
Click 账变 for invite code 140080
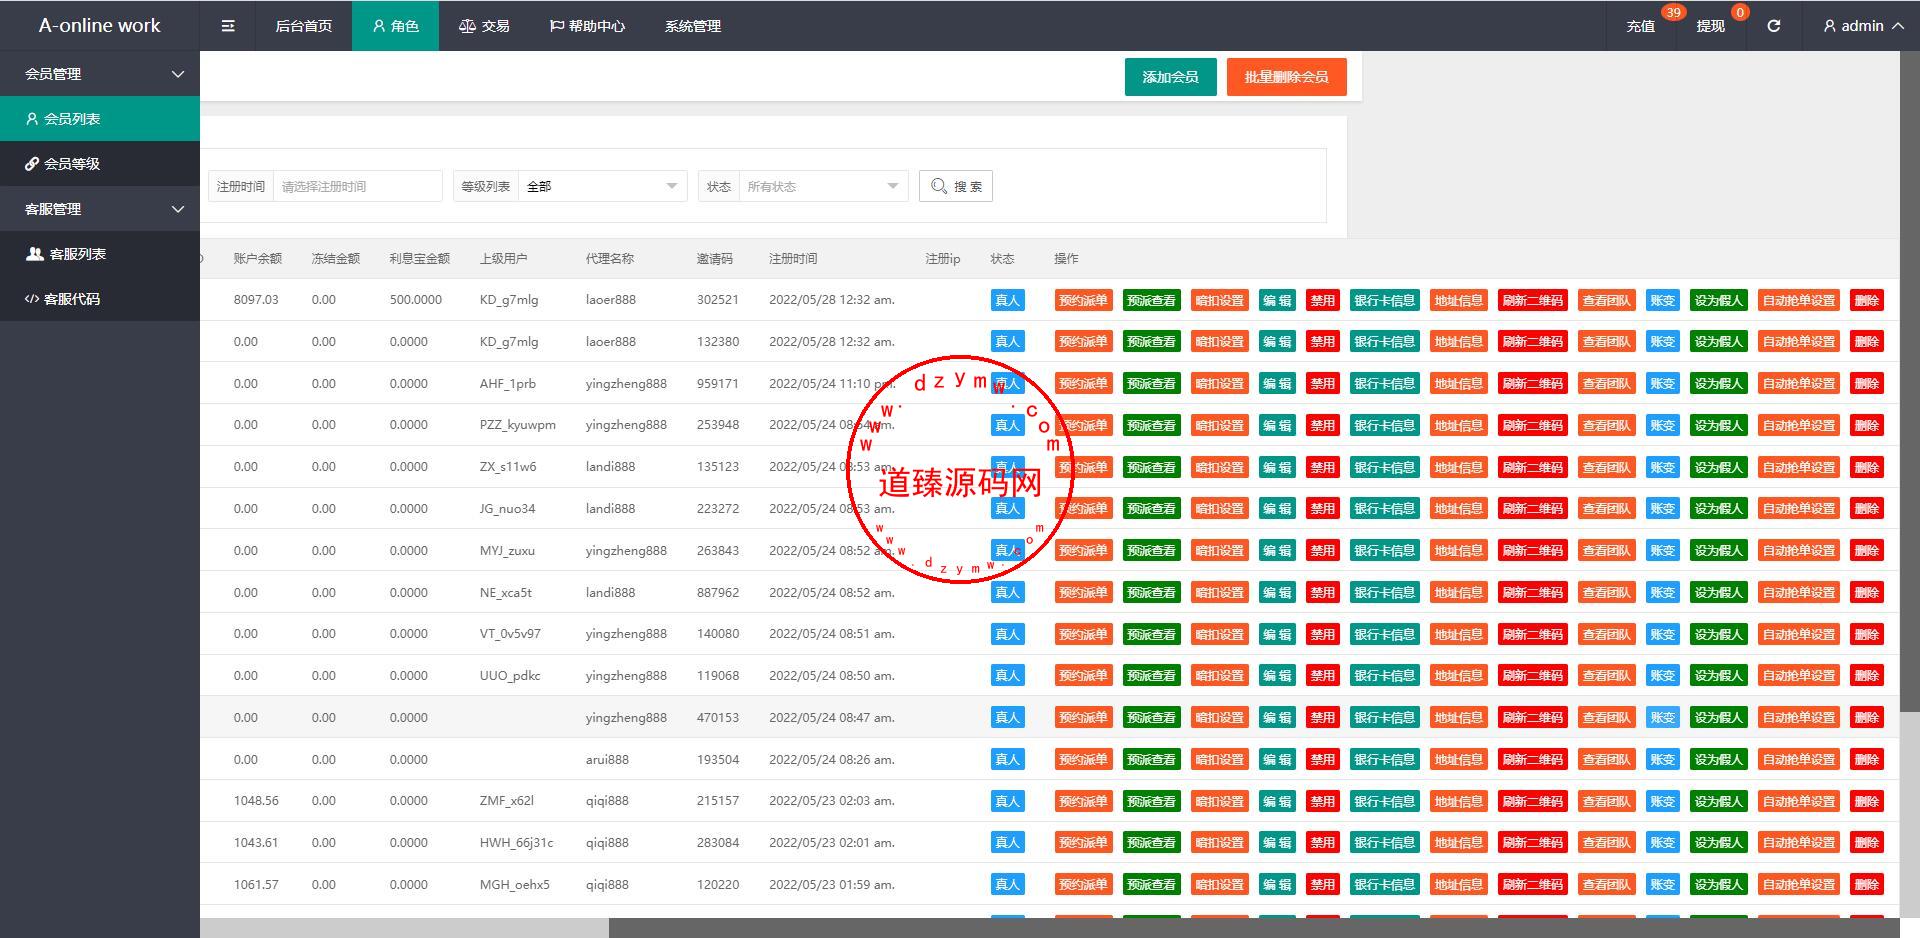coord(1662,634)
